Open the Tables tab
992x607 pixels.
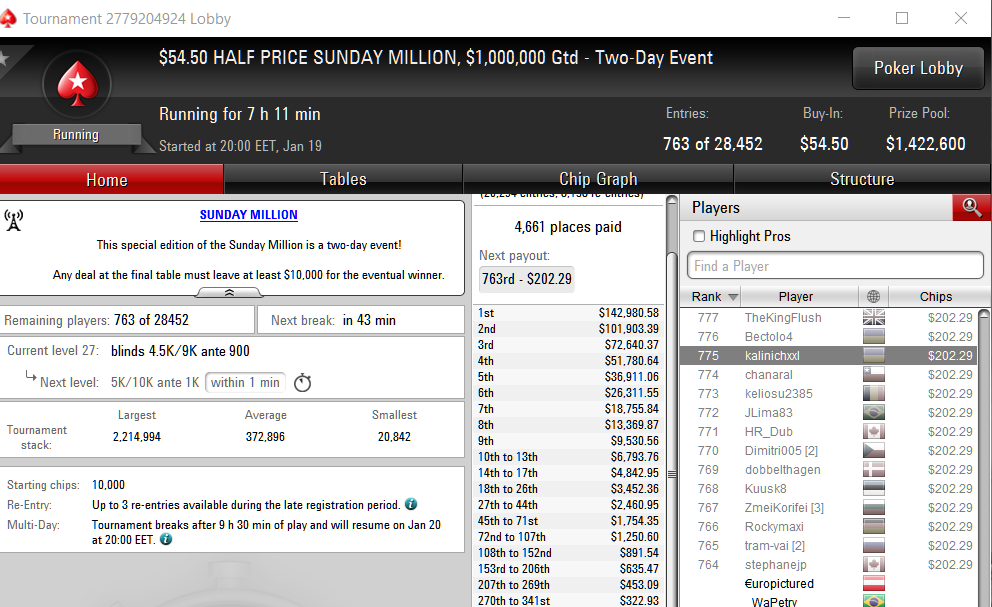point(343,179)
